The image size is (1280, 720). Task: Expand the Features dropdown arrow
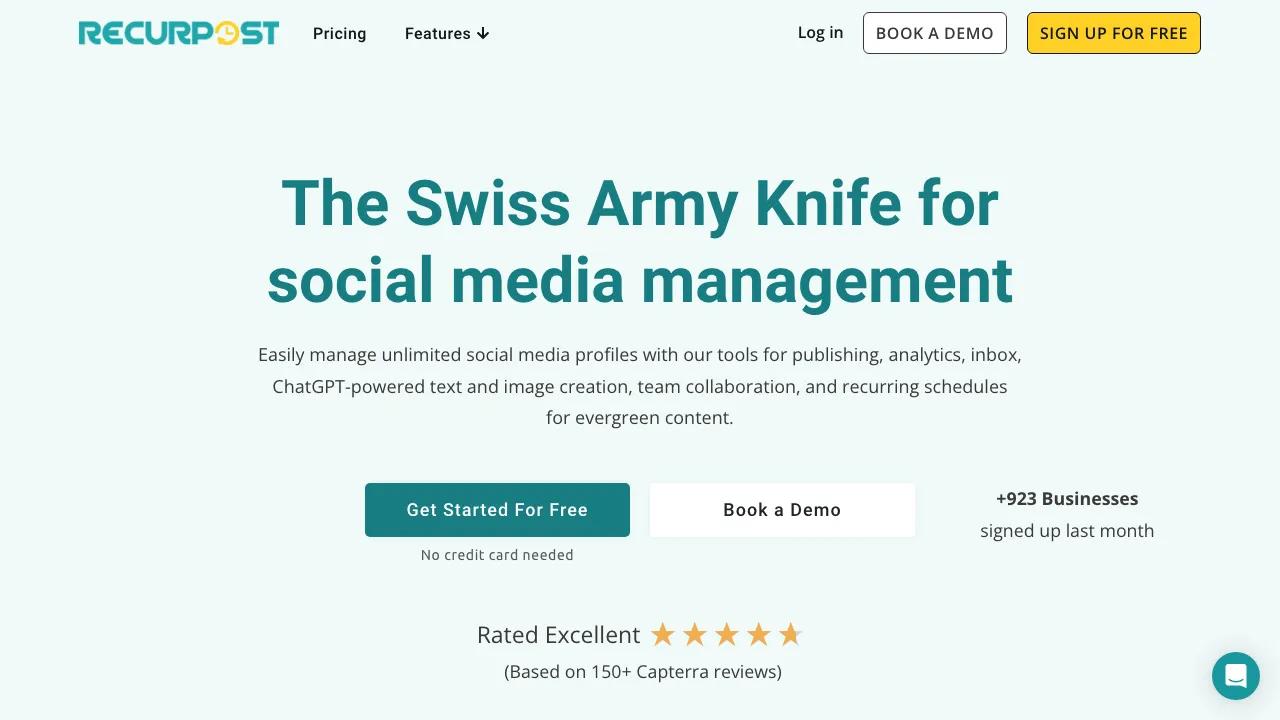point(483,34)
